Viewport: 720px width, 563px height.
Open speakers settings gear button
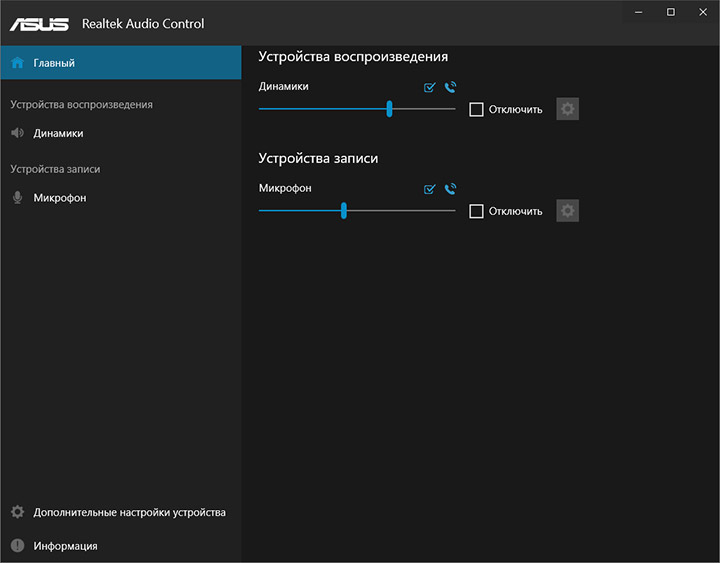568,109
